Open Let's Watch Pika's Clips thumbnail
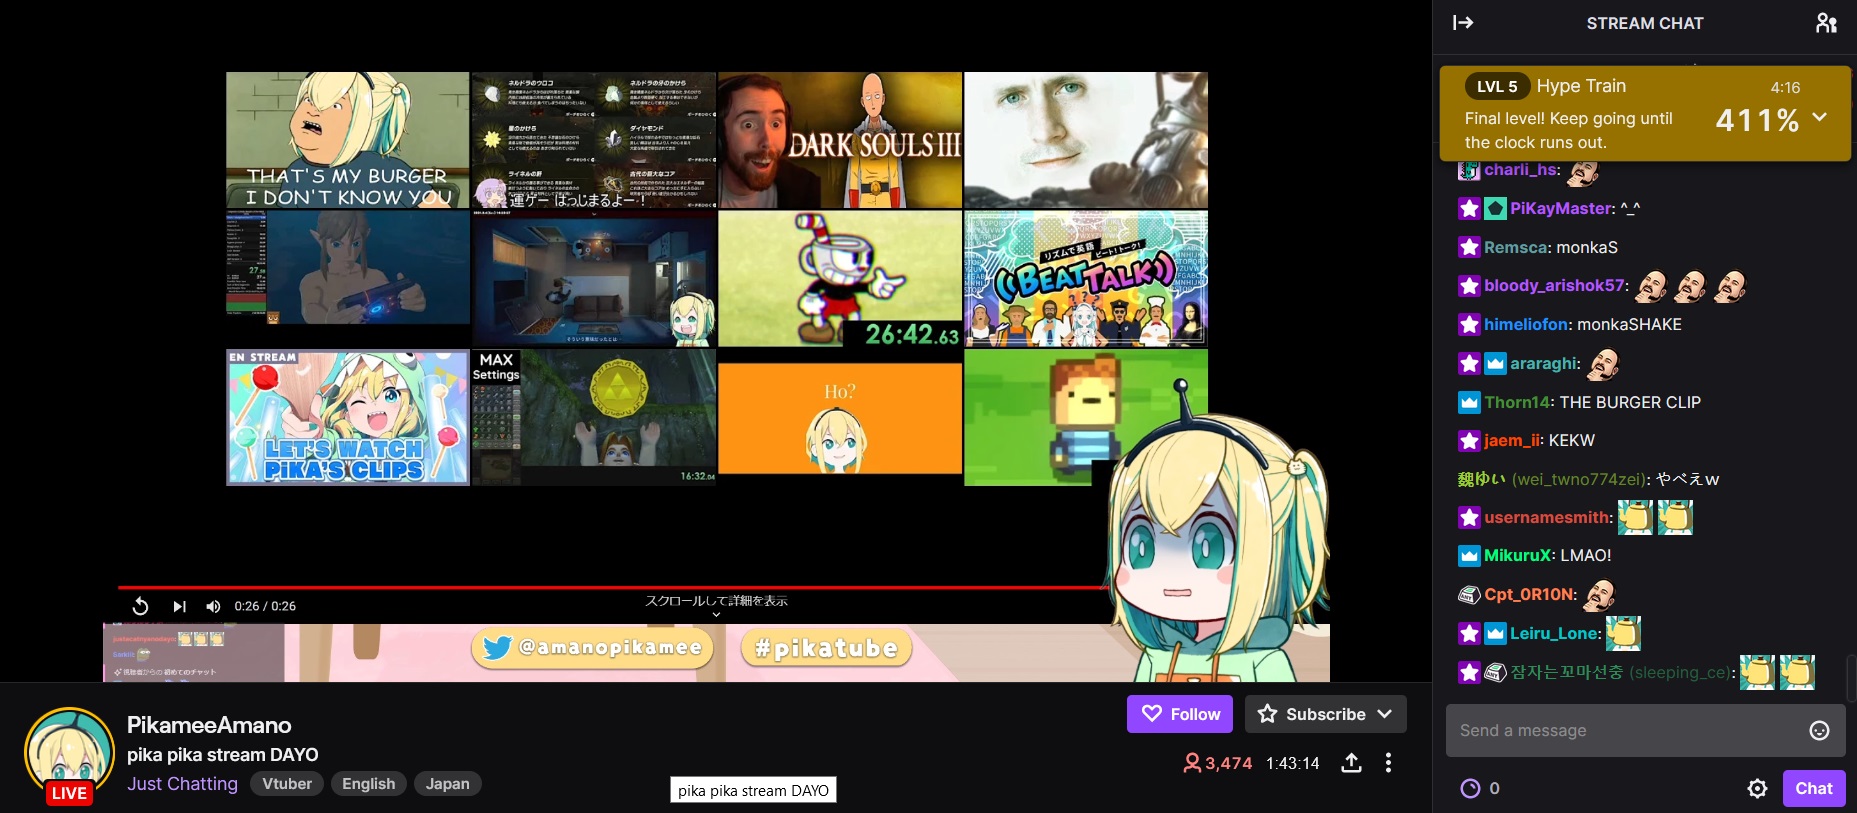Image resolution: width=1857 pixels, height=813 pixels. click(348, 417)
